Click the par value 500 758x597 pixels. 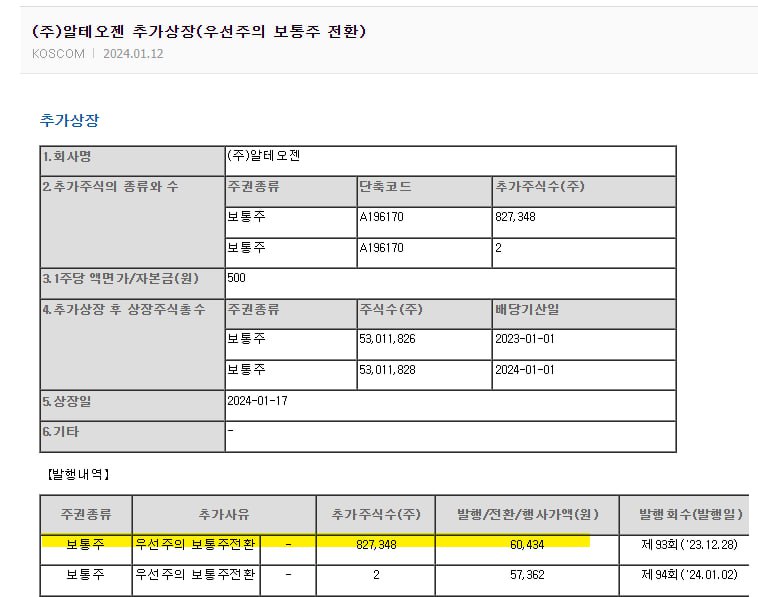pos(236,278)
